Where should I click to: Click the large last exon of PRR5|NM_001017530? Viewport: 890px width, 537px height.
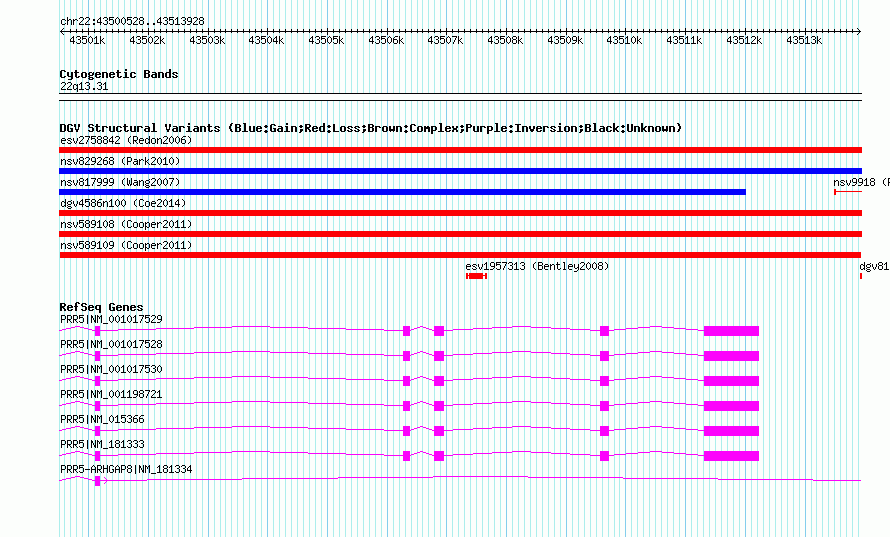coord(731,381)
